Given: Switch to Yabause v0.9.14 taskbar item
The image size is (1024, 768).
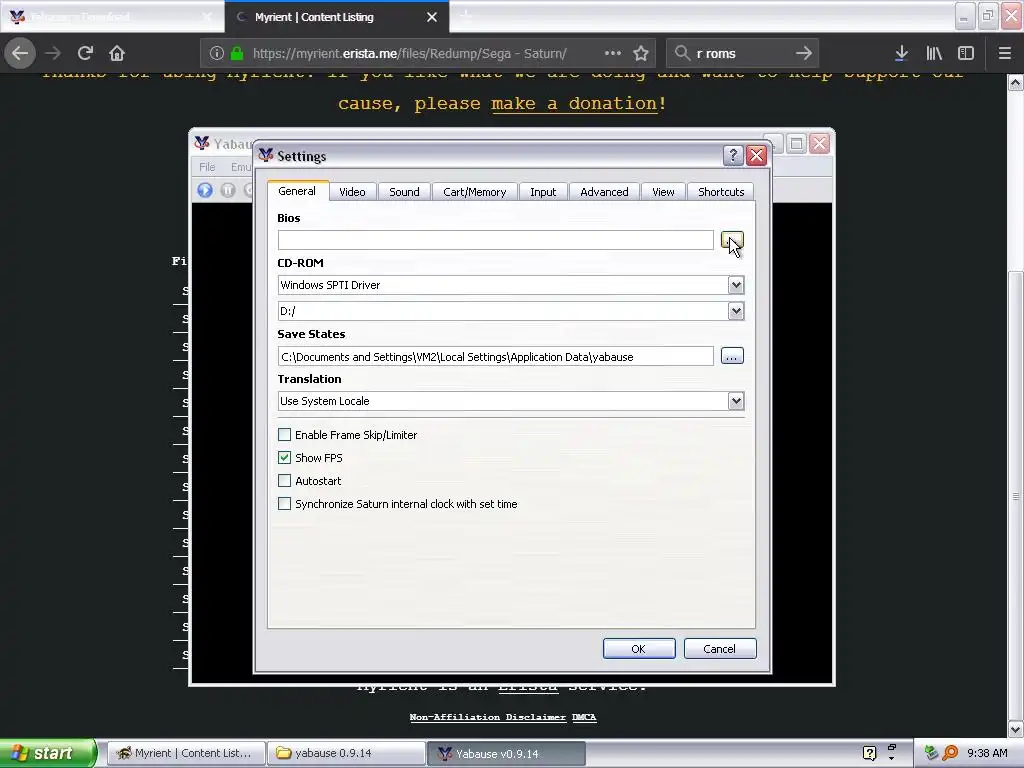Looking at the screenshot, I should point(506,753).
